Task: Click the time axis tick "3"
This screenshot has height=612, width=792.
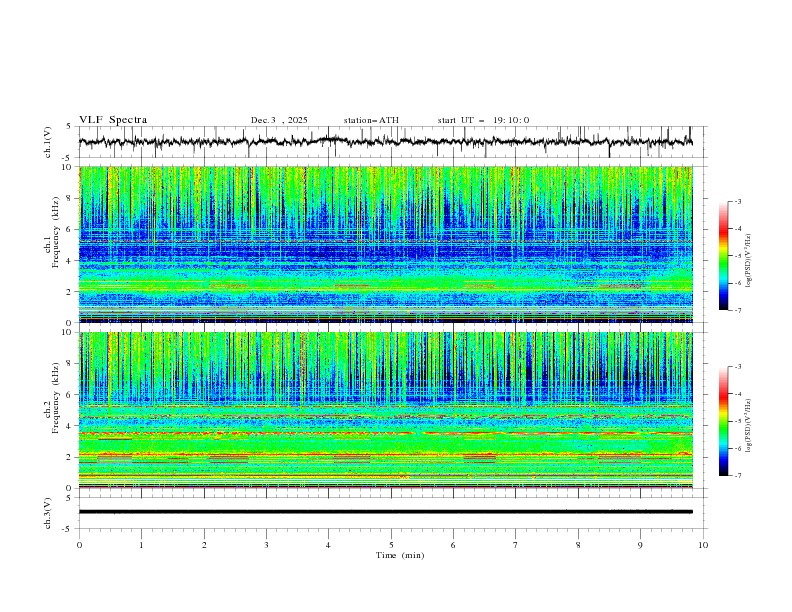Action: click(266, 545)
